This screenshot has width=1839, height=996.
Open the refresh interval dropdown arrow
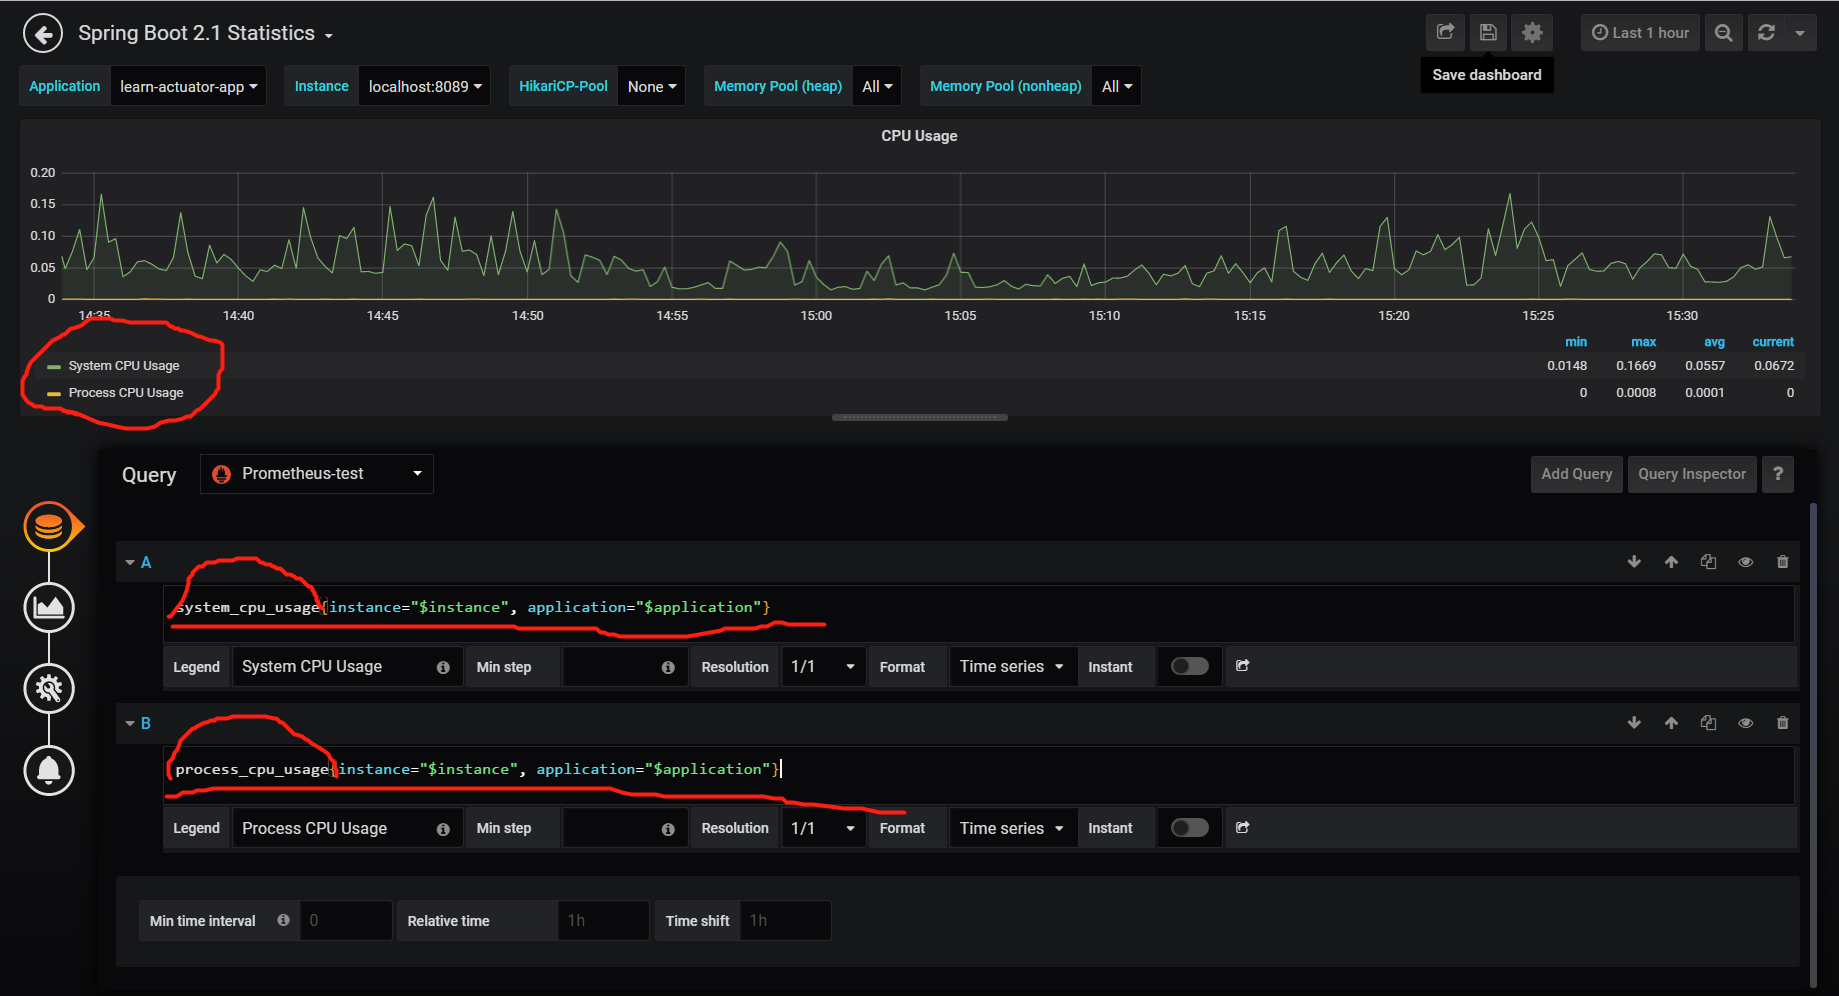point(1800,32)
